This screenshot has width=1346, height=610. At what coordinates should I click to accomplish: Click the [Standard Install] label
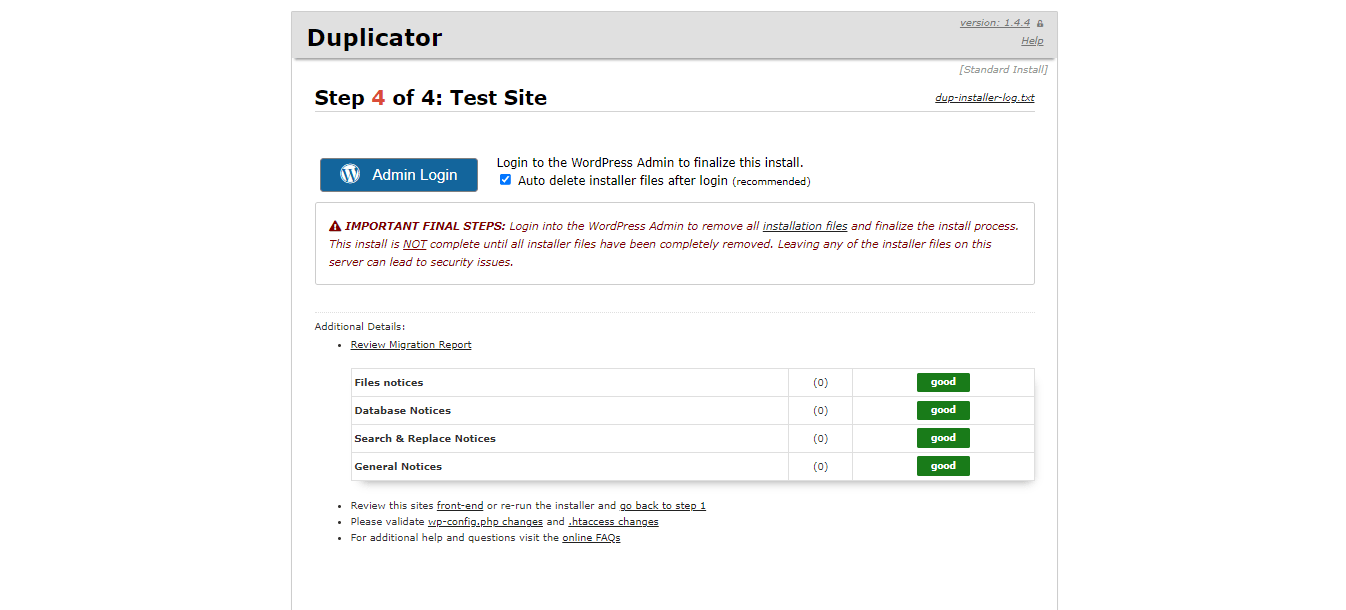(x=1003, y=70)
